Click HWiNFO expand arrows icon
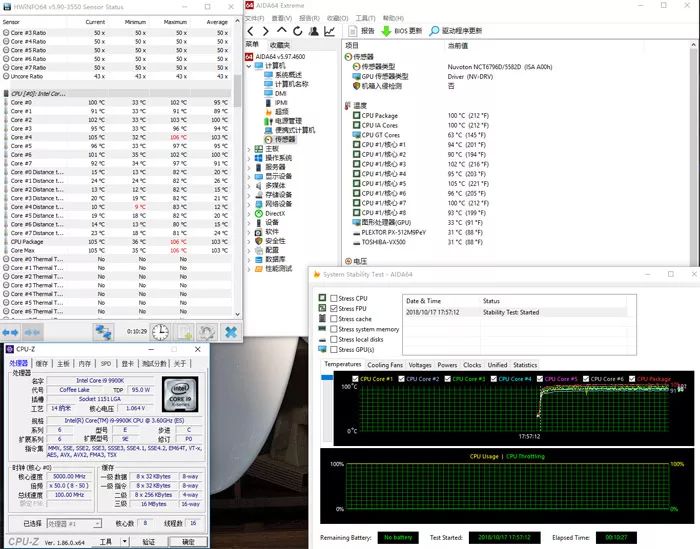 coord(10,332)
